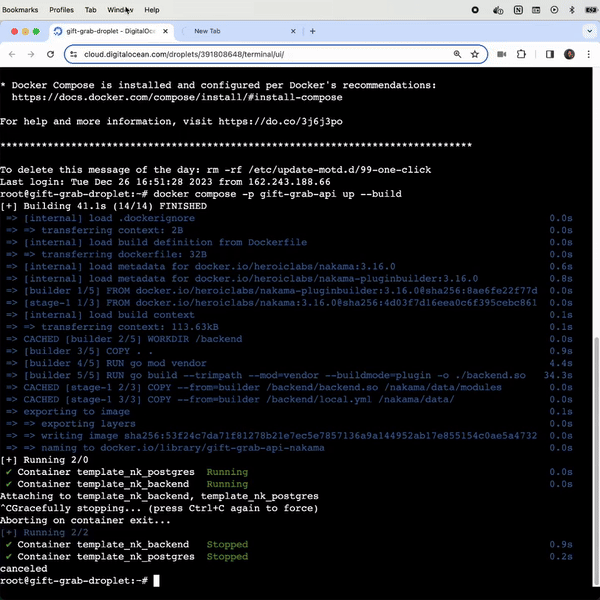Click 'naming to docker.io/library/gift-grab-api-nakama' line
Viewport: 600px width, 600px height.
[x=165, y=448]
